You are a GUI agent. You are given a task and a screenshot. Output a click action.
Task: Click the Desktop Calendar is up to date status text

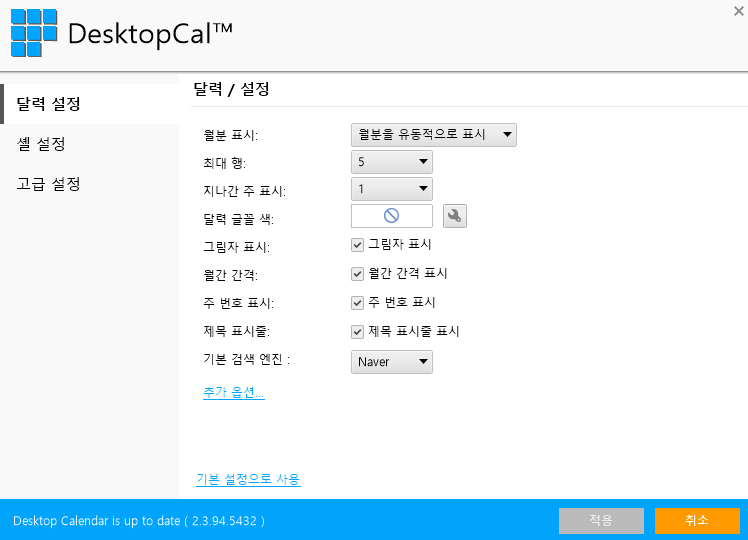pyautogui.click(x=138, y=521)
